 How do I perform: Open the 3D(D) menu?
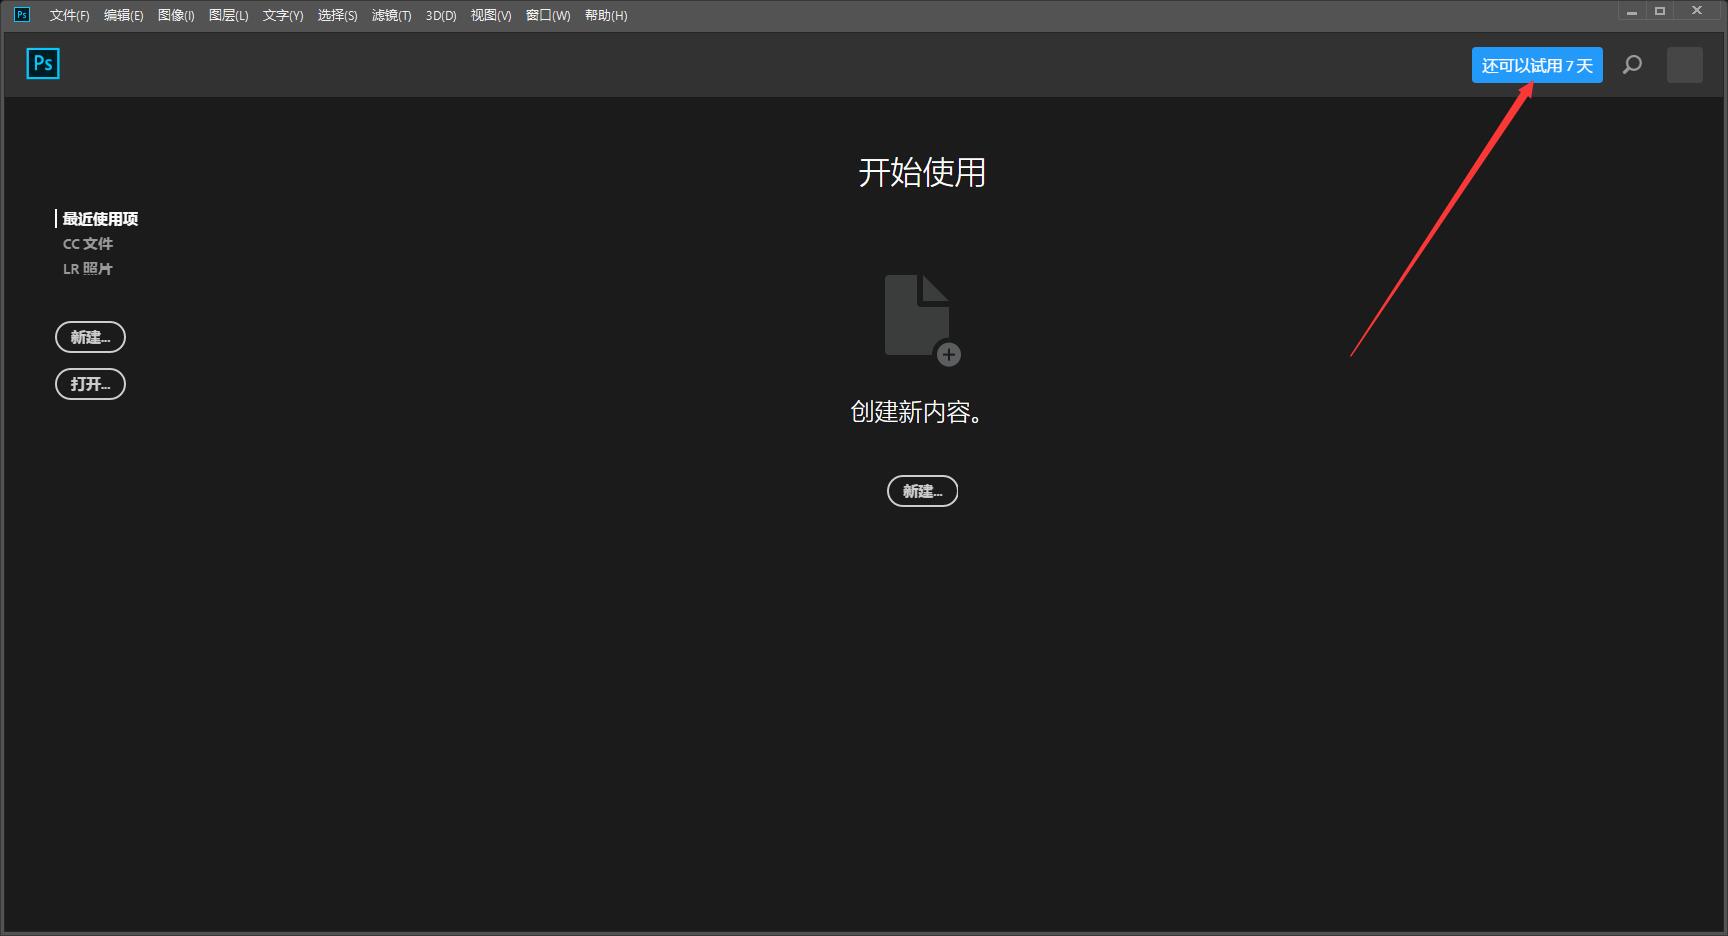tap(439, 15)
